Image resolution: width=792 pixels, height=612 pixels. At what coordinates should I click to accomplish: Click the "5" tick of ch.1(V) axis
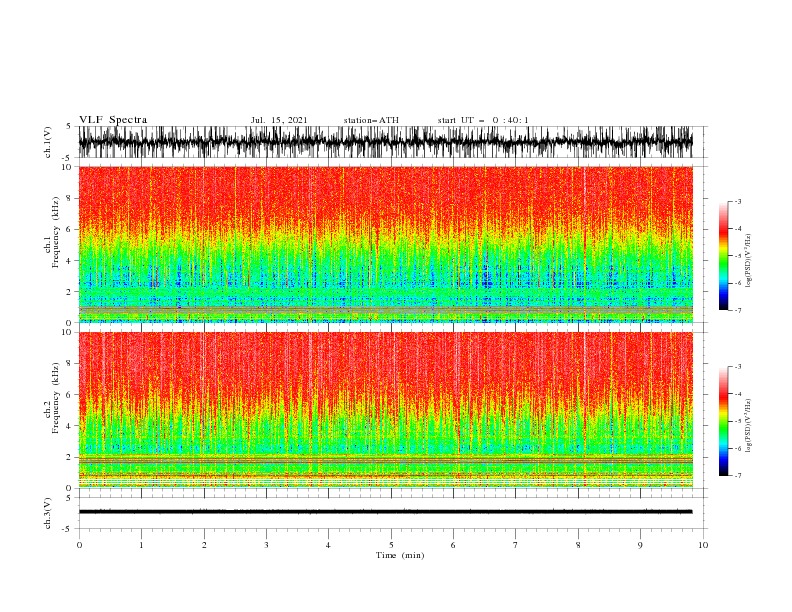(70, 127)
